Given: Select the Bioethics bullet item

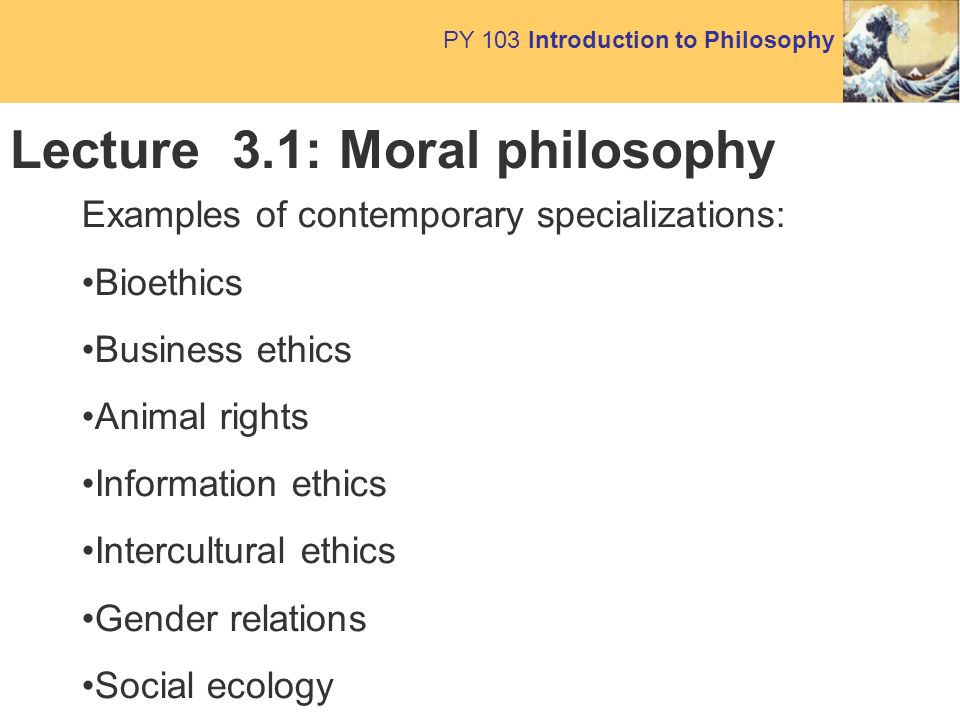Looking at the screenshot, I should tap(162, 283).
